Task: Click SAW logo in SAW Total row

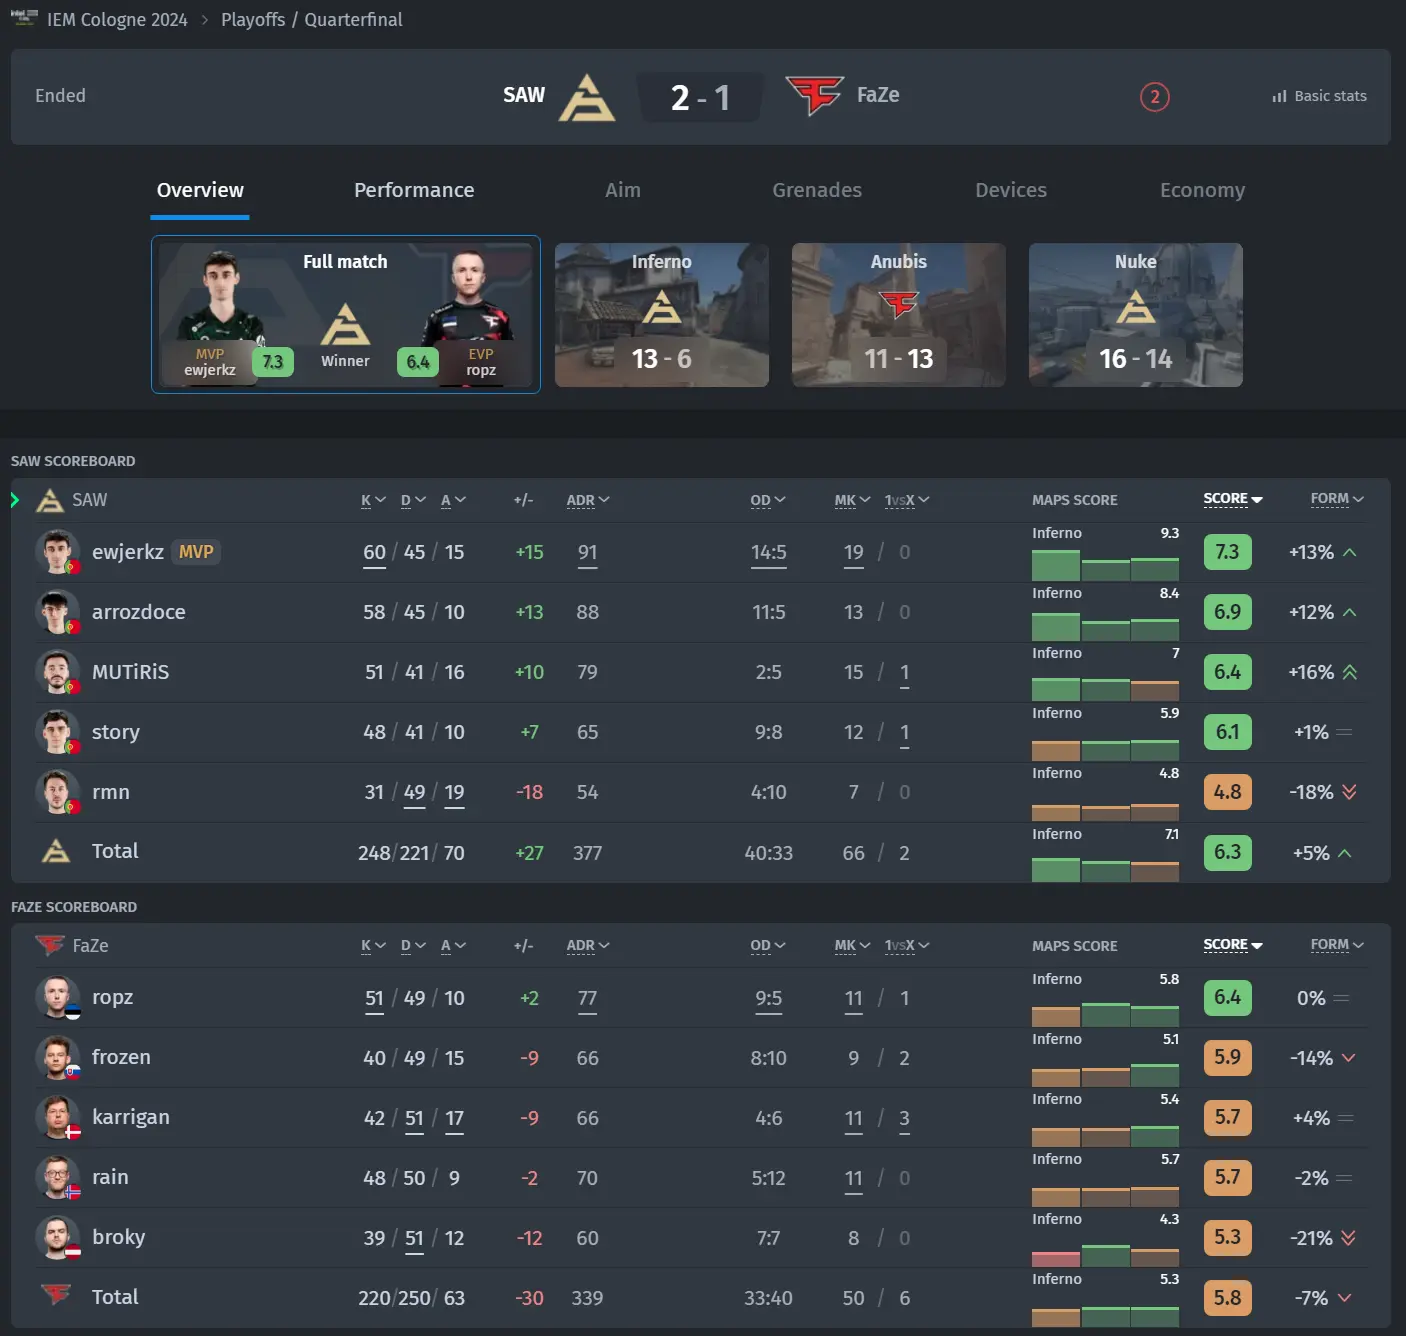Action: [x=56, y=851]
